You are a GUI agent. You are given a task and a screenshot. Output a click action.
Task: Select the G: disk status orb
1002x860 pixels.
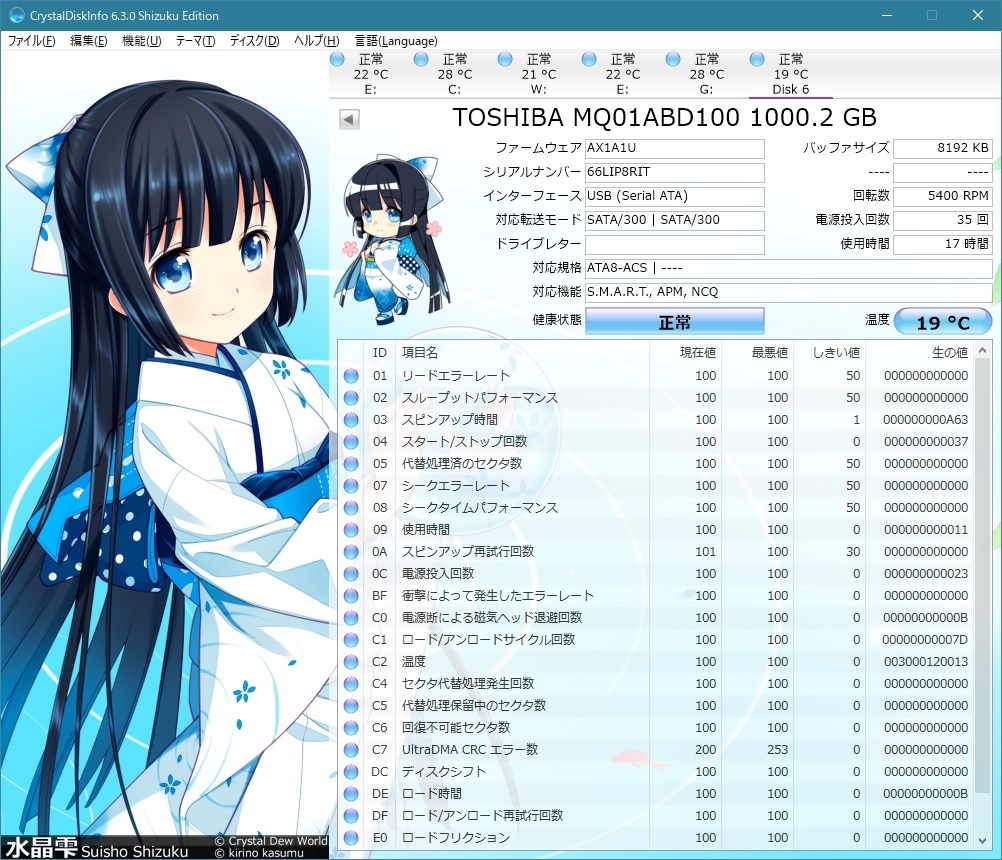(x=673, y=59)
